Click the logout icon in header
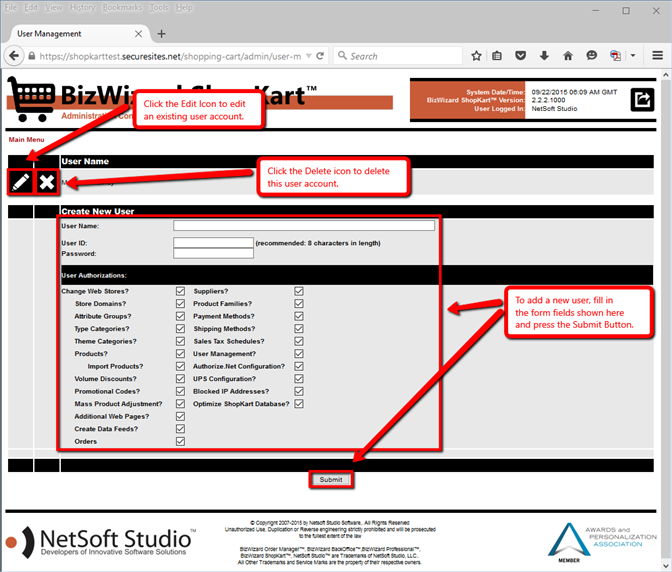 click(x=642, y=99)
